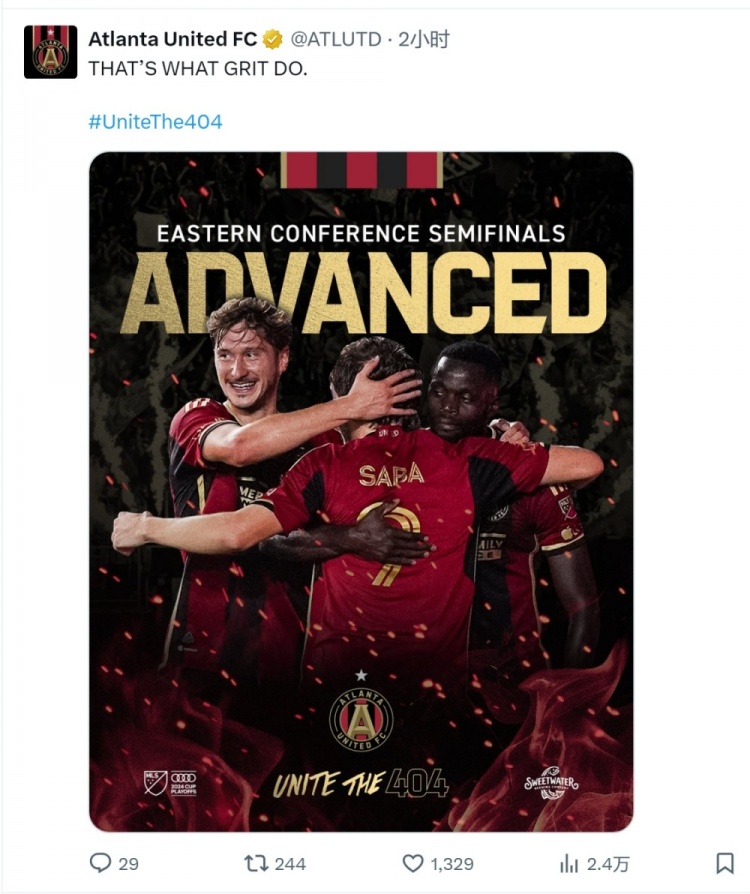Click the gold verified badge
Image resolution: width=750 pixels, height=894 pixels.
click(x=273, y=40)
